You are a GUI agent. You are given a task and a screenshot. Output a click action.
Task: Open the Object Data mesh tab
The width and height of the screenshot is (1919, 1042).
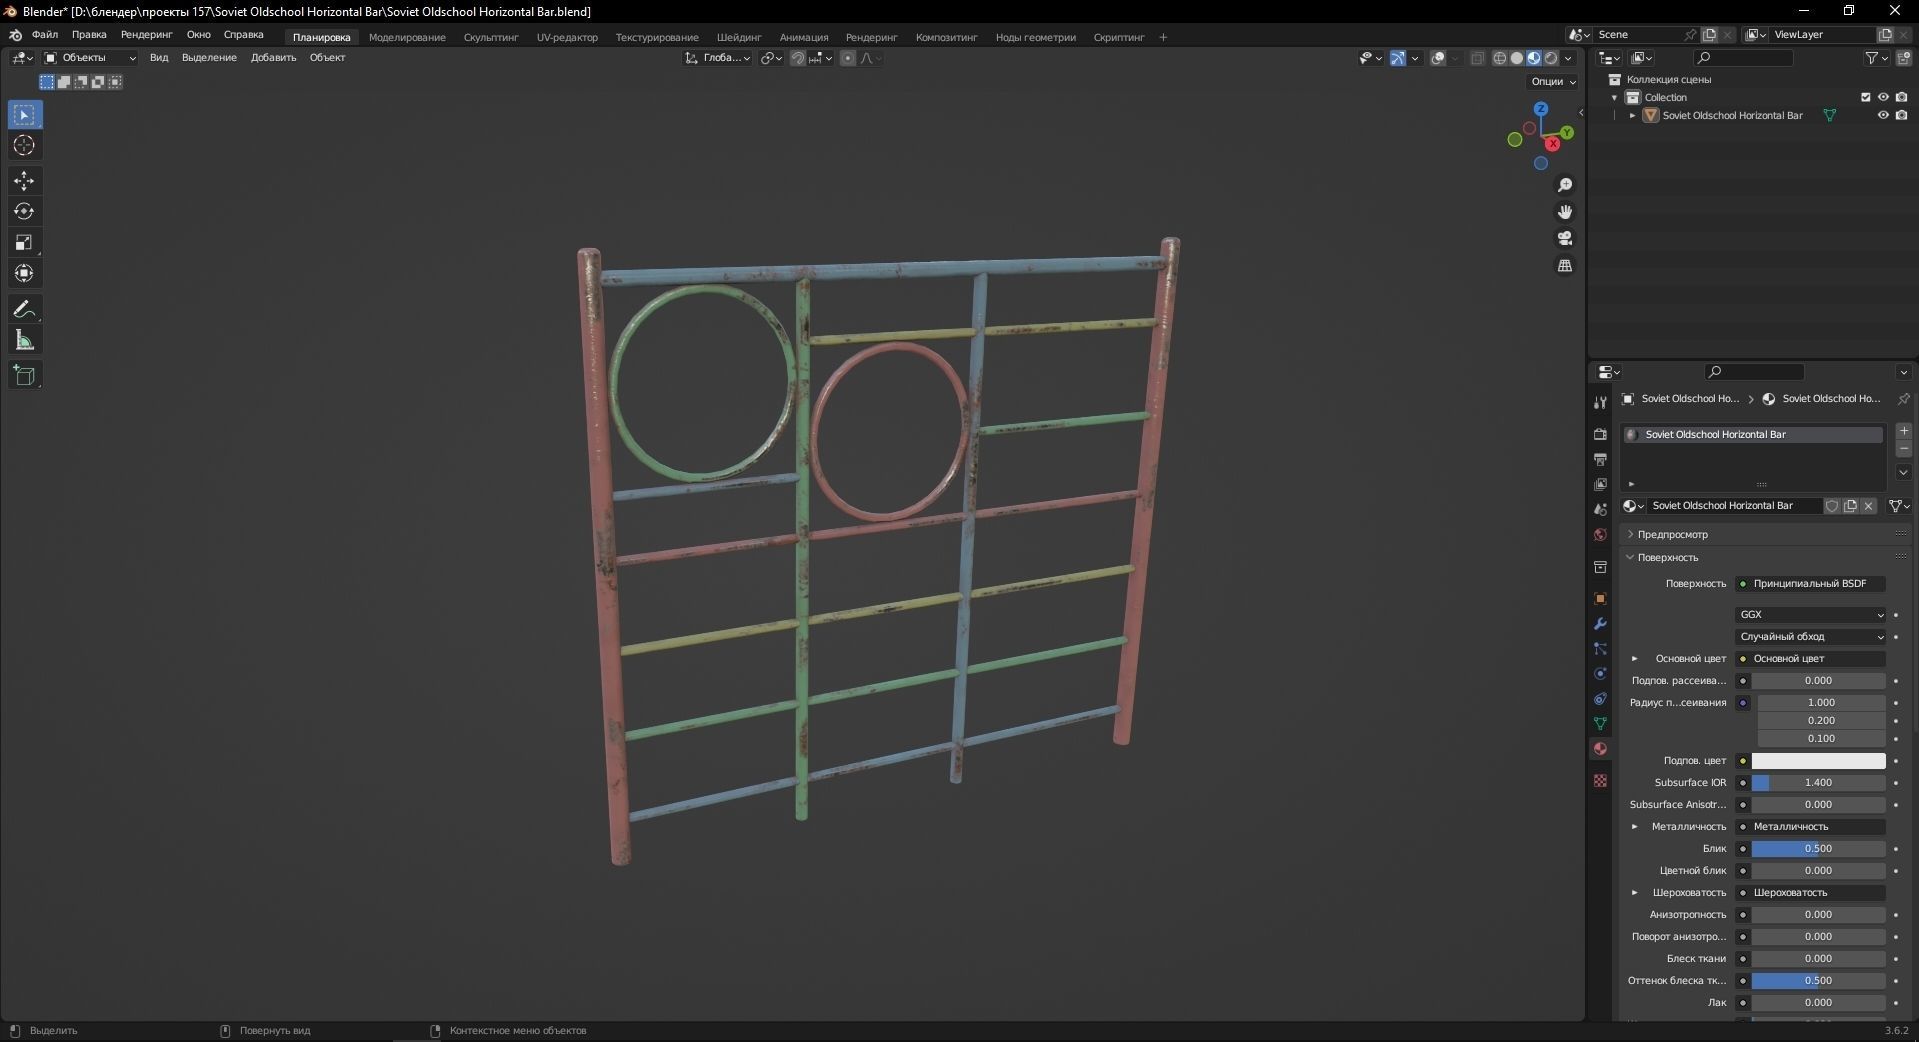1600,723
